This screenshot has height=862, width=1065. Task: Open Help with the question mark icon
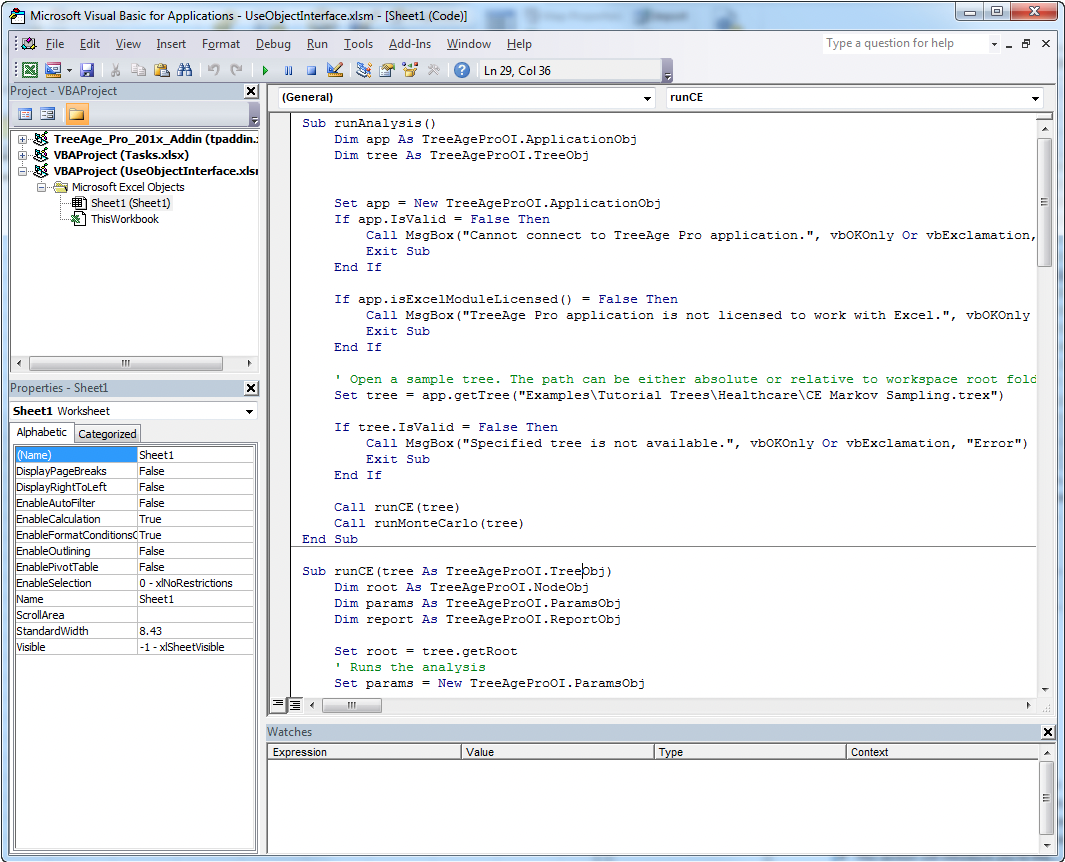[x=461, y=70]
